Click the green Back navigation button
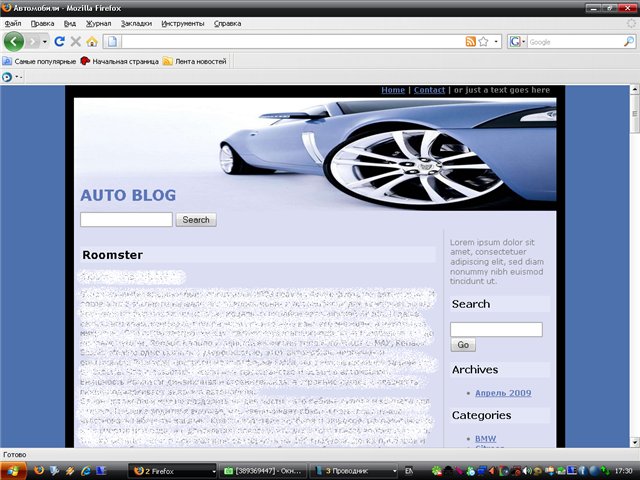Image resolution: width=640 pixels, height=480 pixels. pyautogui.click(x=14, y=41)
